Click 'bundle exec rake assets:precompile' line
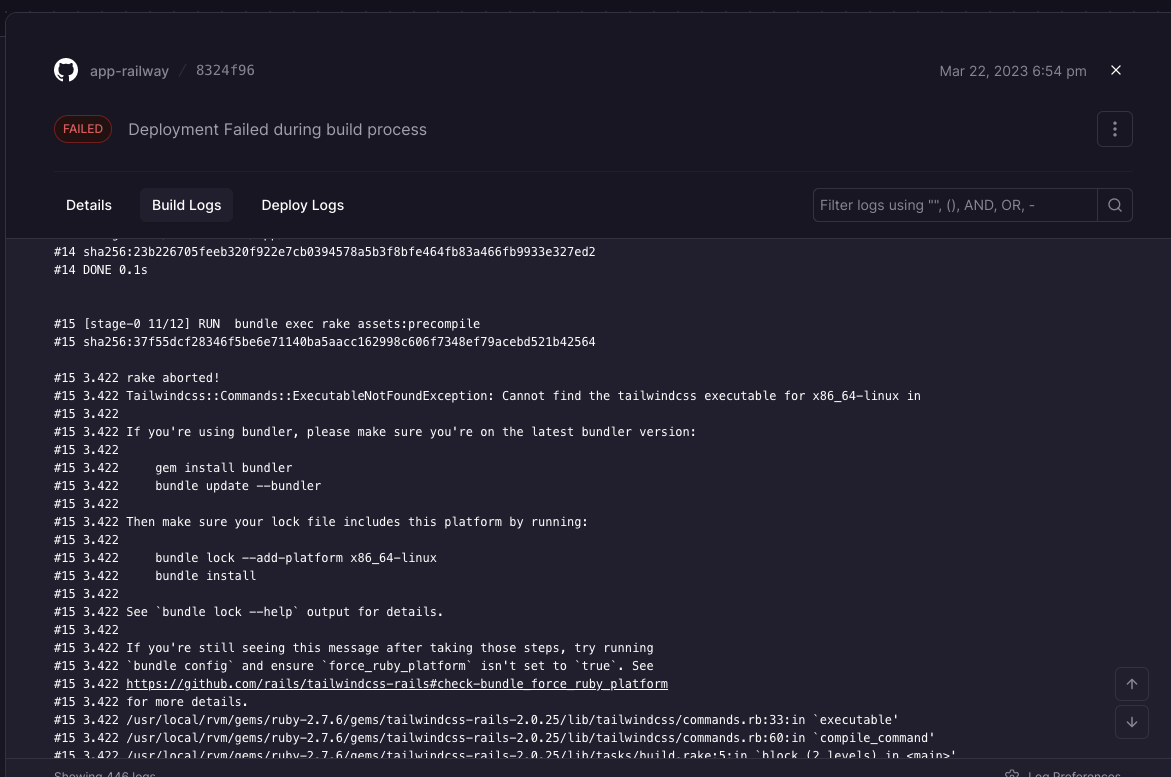Screen dimensions: 1171x777 (267, 324)
